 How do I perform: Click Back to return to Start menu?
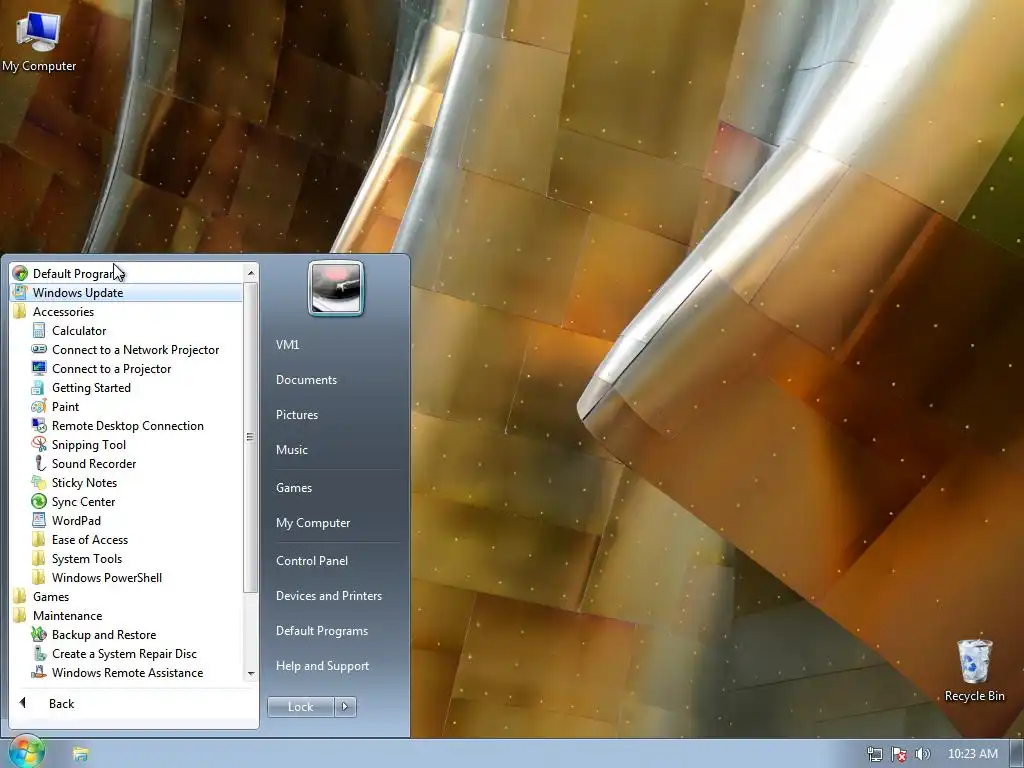[x=61, y=703]
